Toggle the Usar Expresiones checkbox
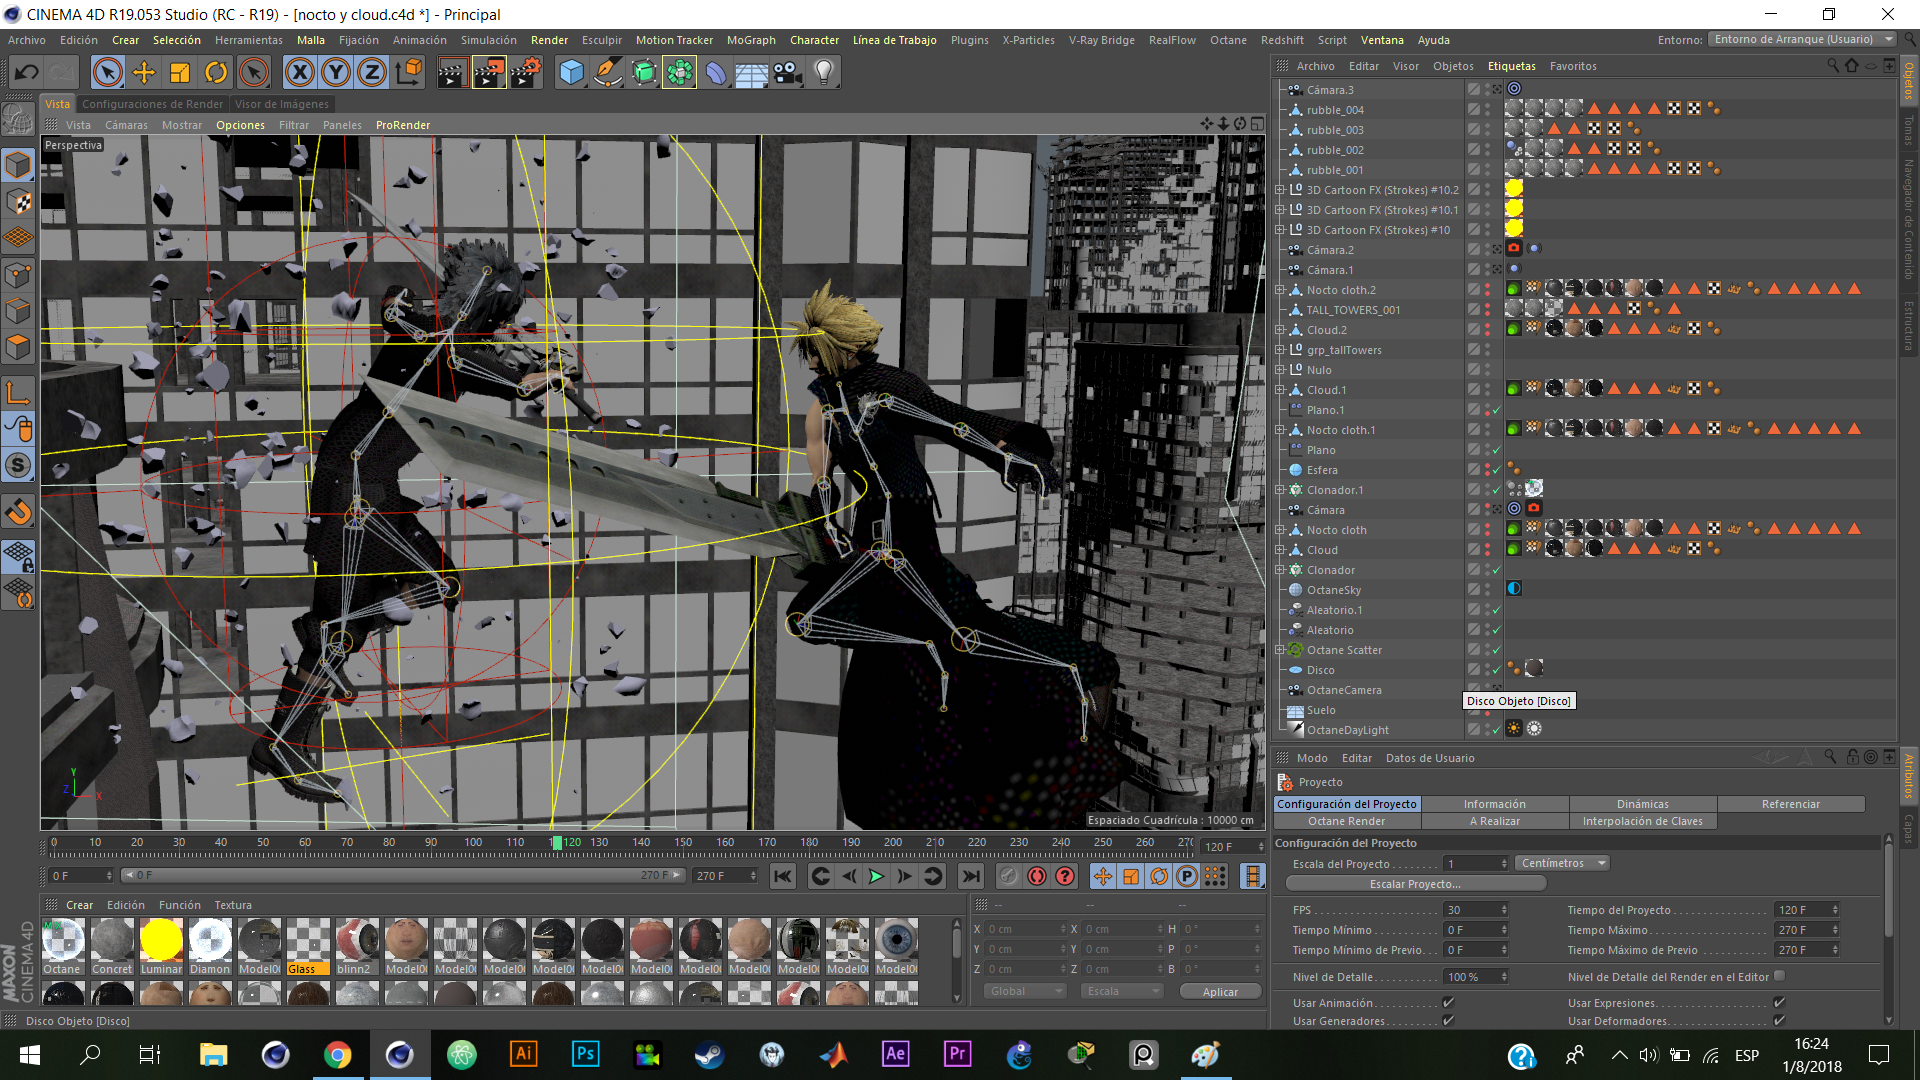This screenshot has height=1080, width=1920. [1779, 1002]
